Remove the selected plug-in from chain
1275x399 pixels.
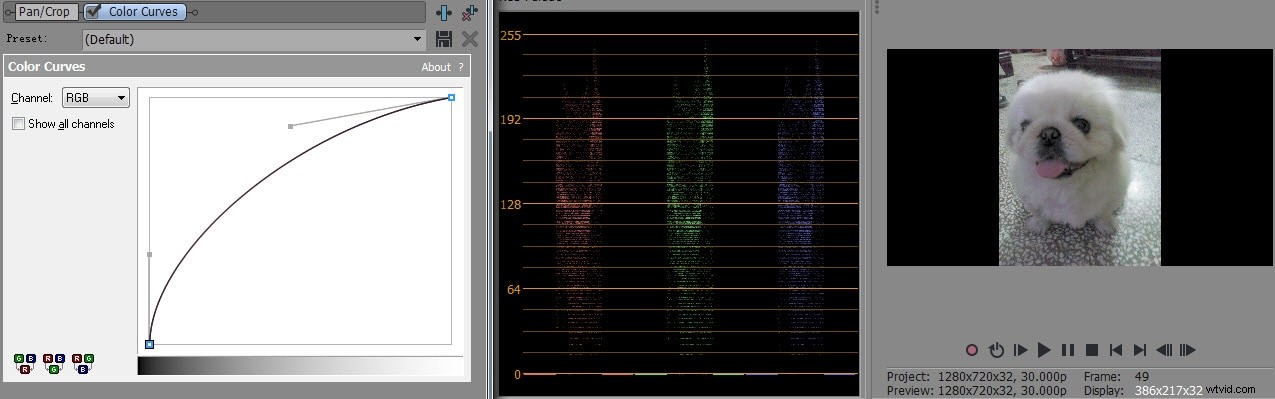click(470, 12)
